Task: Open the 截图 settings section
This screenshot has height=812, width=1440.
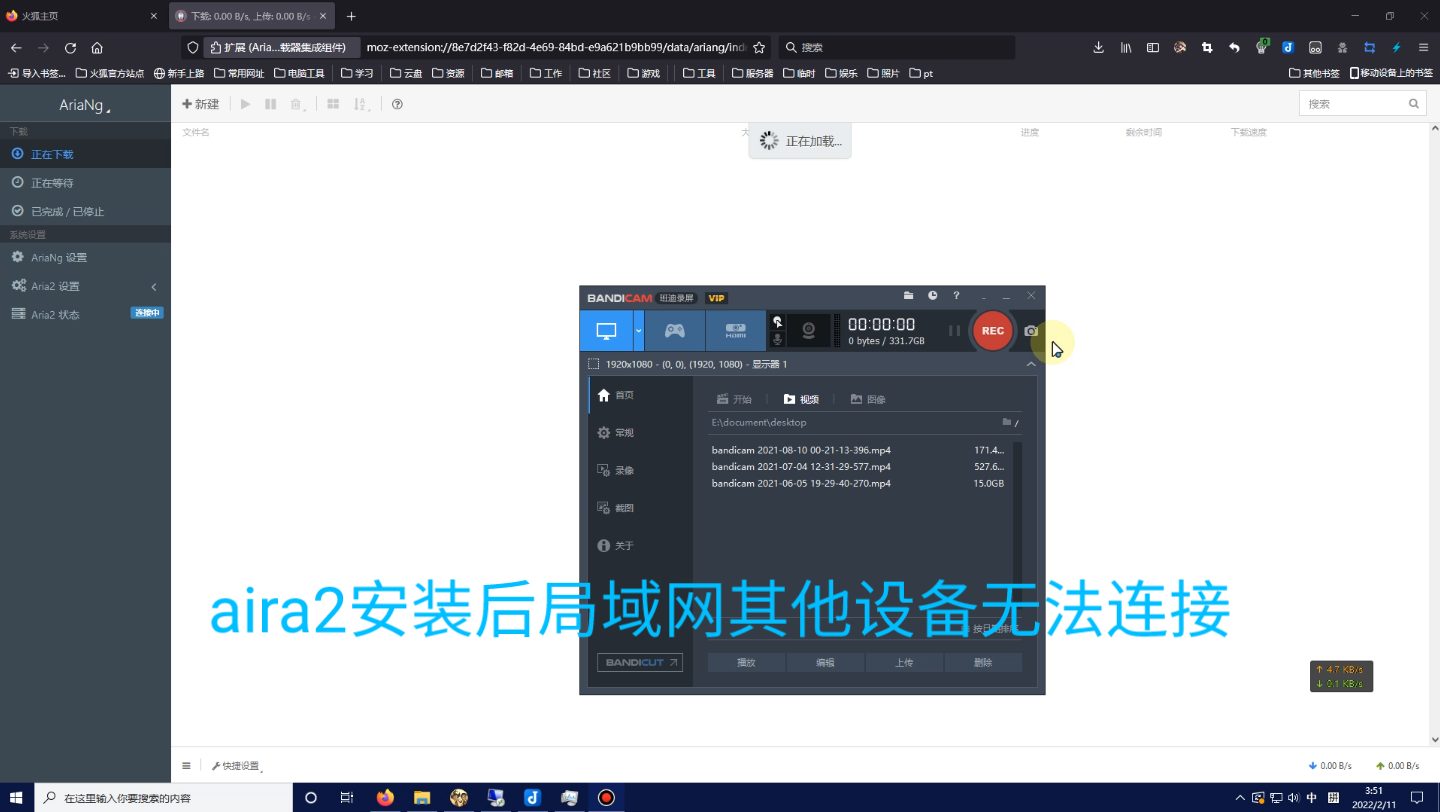Action: click(x=640, y=508)
